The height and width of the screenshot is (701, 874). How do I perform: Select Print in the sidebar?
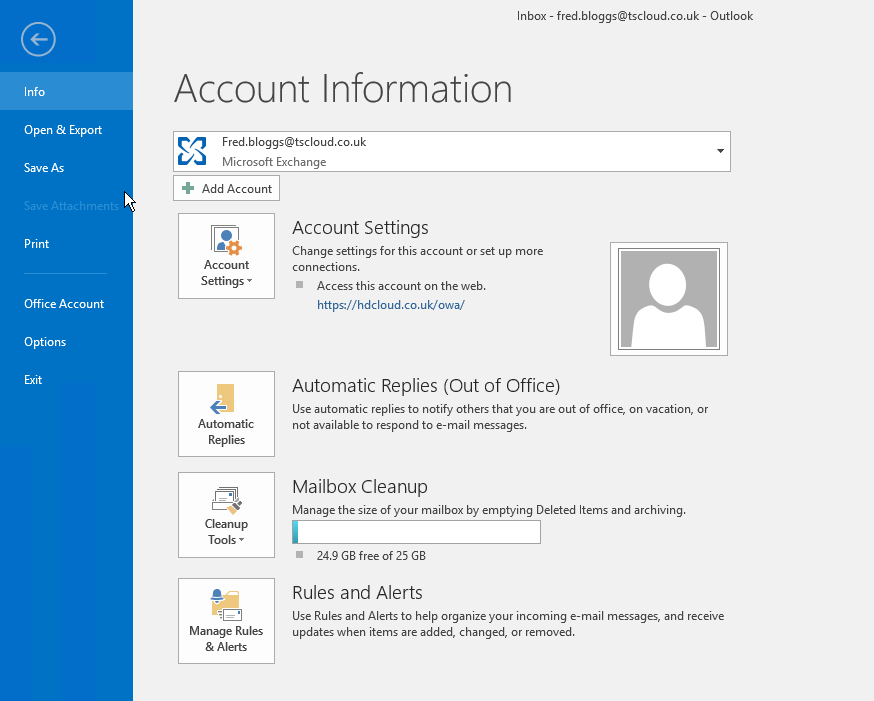(66, 244)
